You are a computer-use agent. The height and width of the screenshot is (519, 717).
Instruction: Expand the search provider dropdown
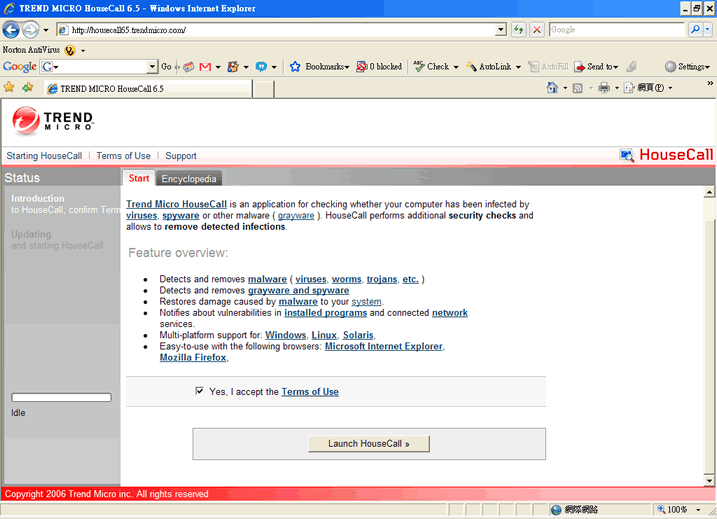tap(707, 30)
